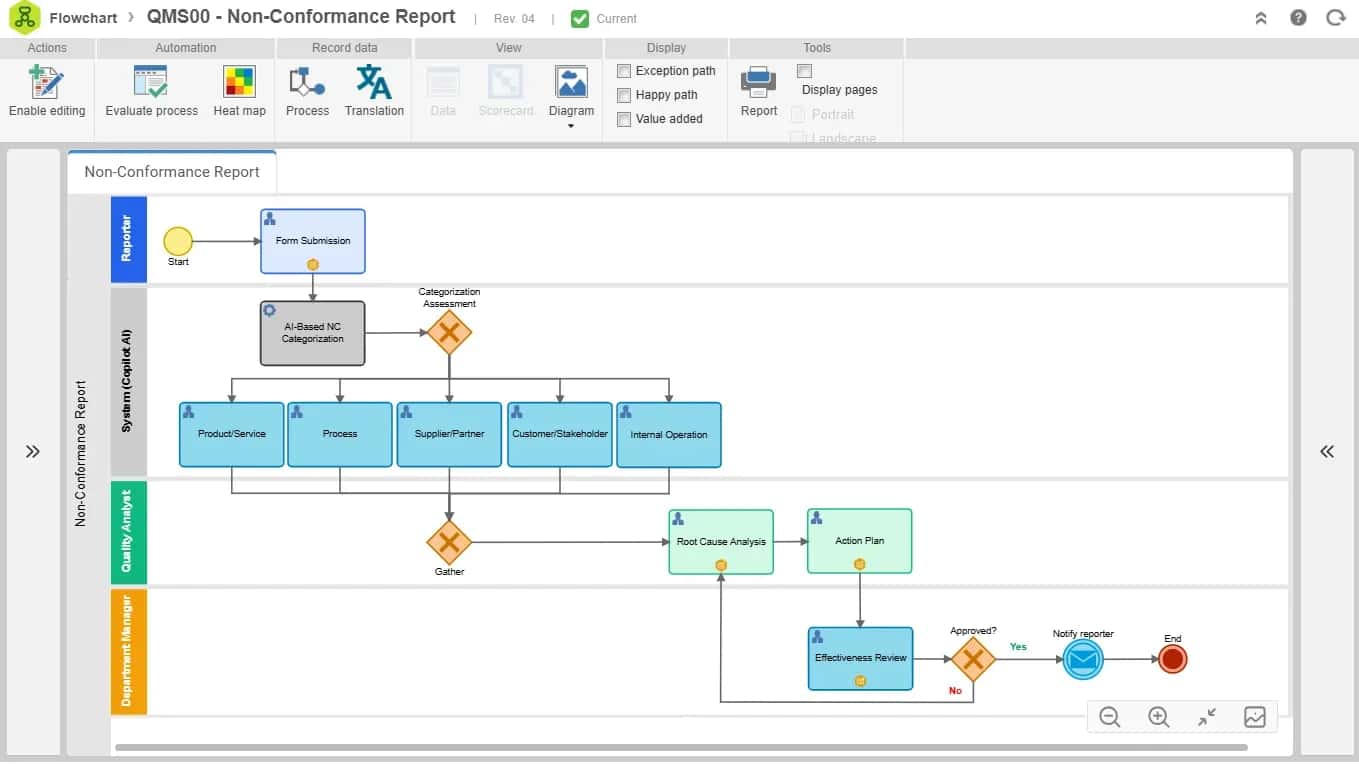Select the Approved? gateway
This screenshot has width=1359, height=764.
point(973,659)
